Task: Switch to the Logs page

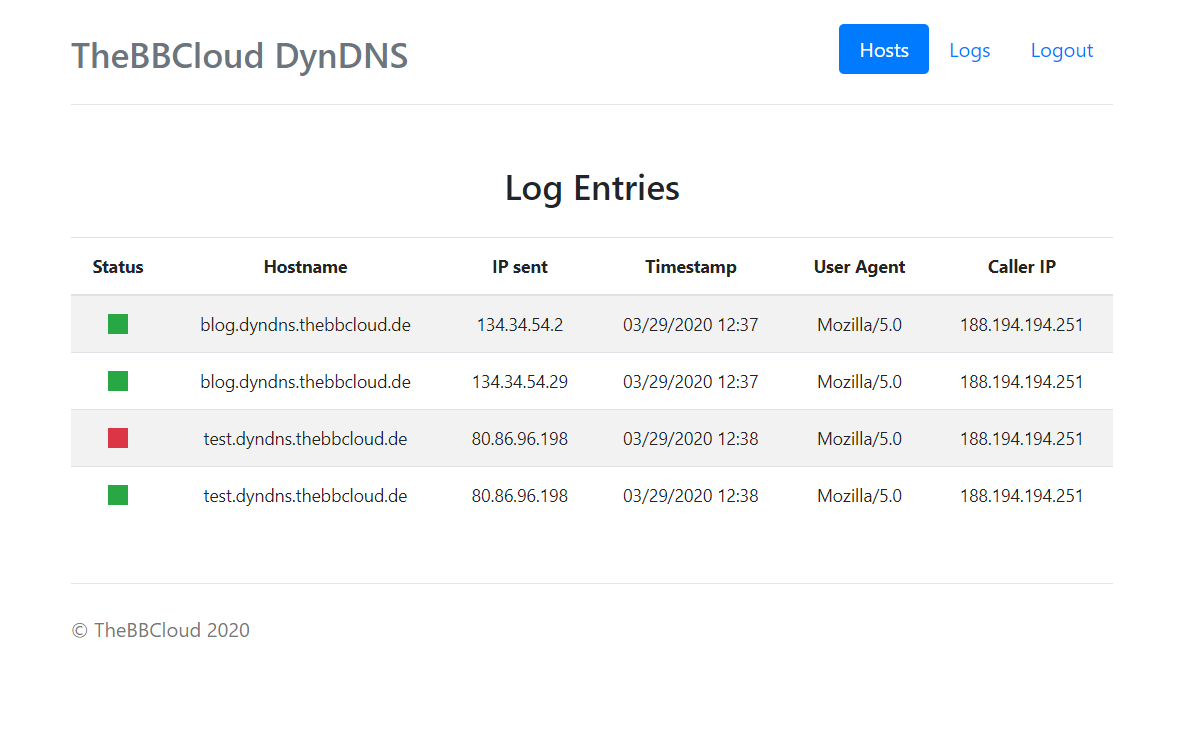Action: tap(969, 50)
